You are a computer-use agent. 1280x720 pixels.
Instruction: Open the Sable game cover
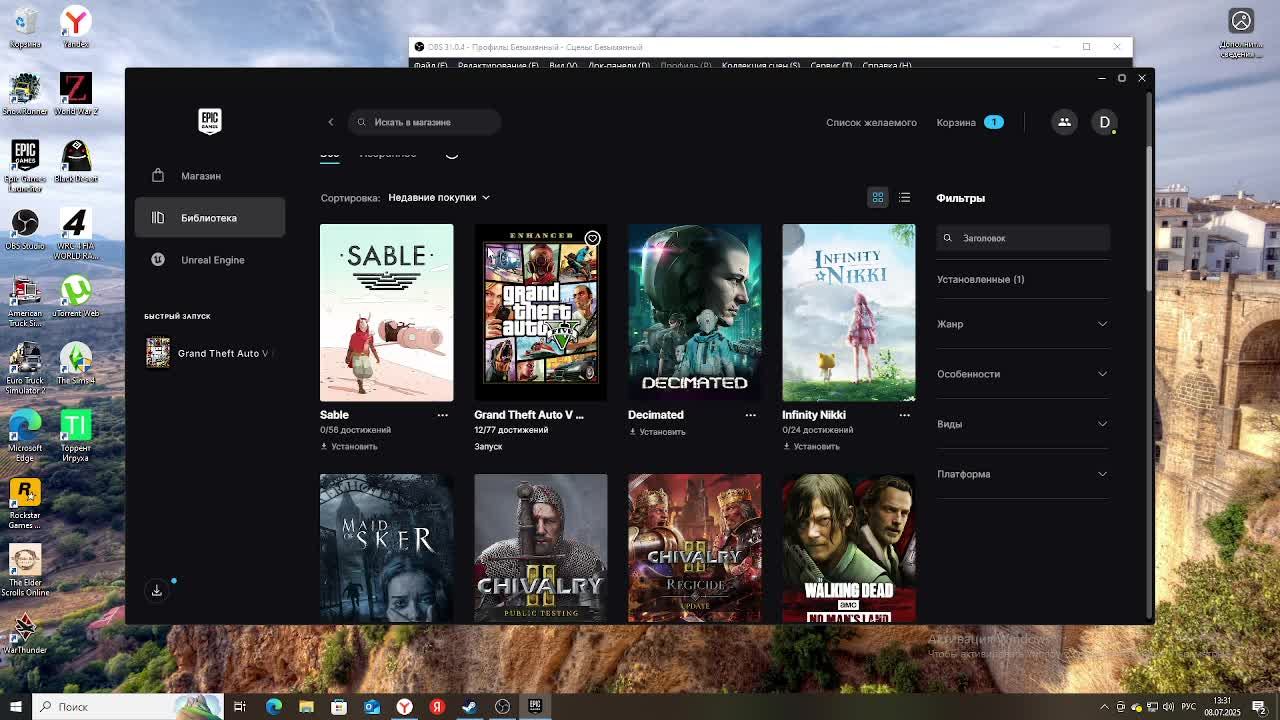point(386,312)
